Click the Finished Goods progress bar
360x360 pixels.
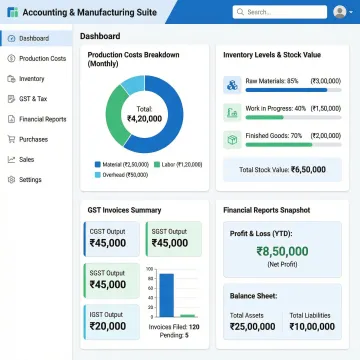click(293, 145)
